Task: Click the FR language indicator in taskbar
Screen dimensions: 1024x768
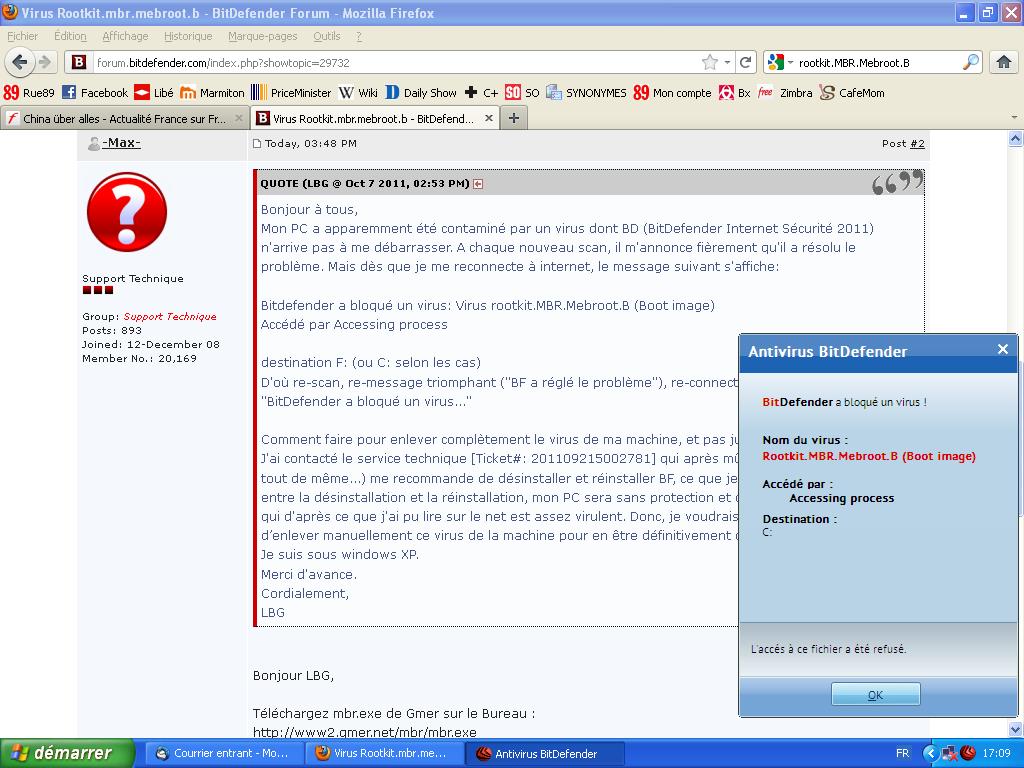Action: tap(902, 753)
